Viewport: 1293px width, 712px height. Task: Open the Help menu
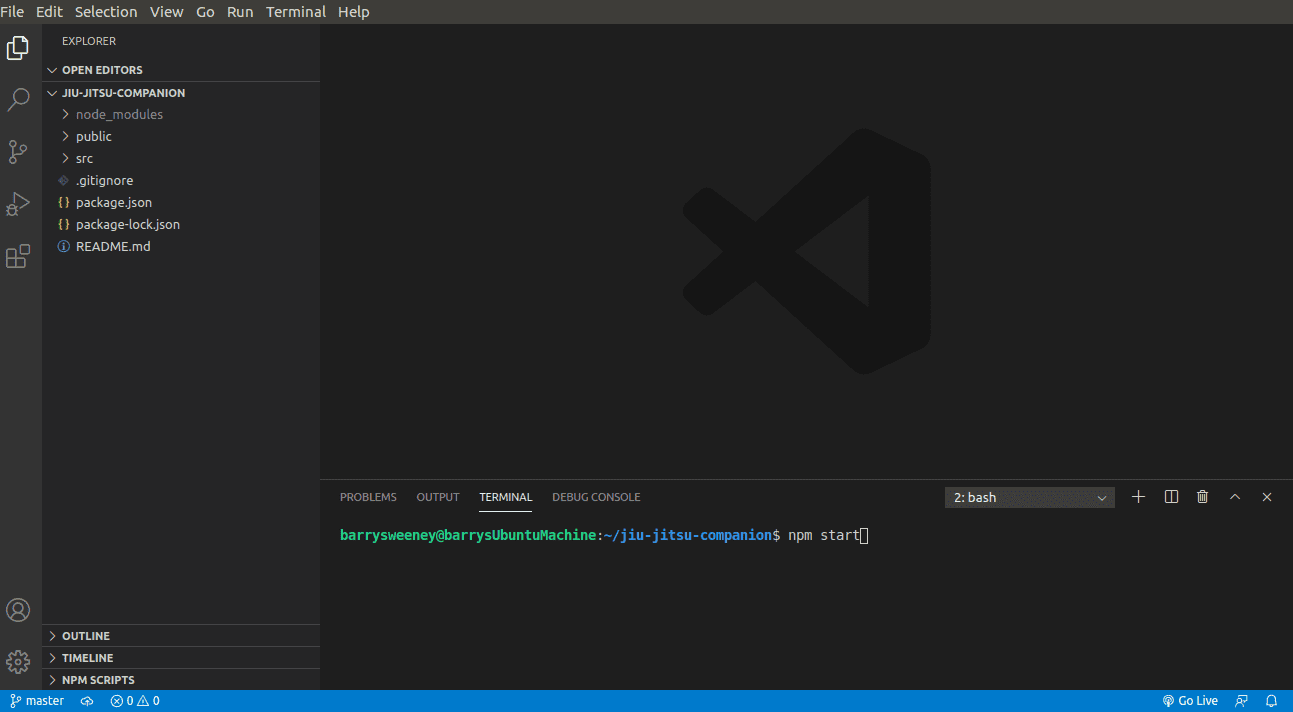pyautogui.click(x=354, y=12)
